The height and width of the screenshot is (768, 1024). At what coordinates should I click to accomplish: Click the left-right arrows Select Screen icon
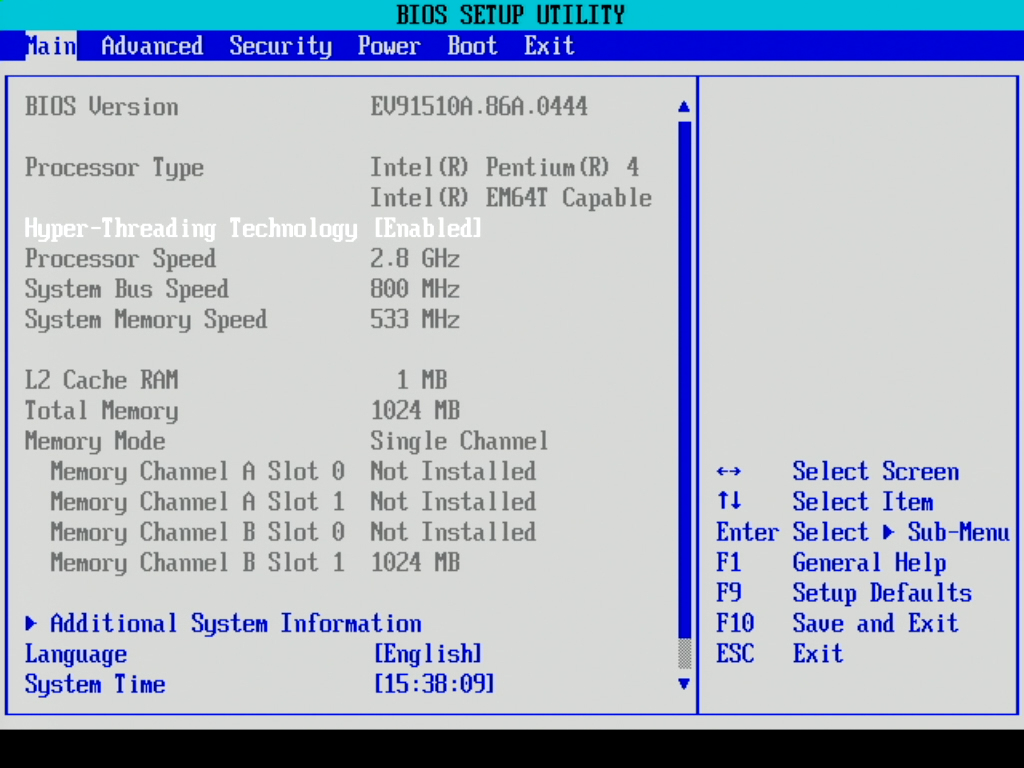[x=729, y=472]
